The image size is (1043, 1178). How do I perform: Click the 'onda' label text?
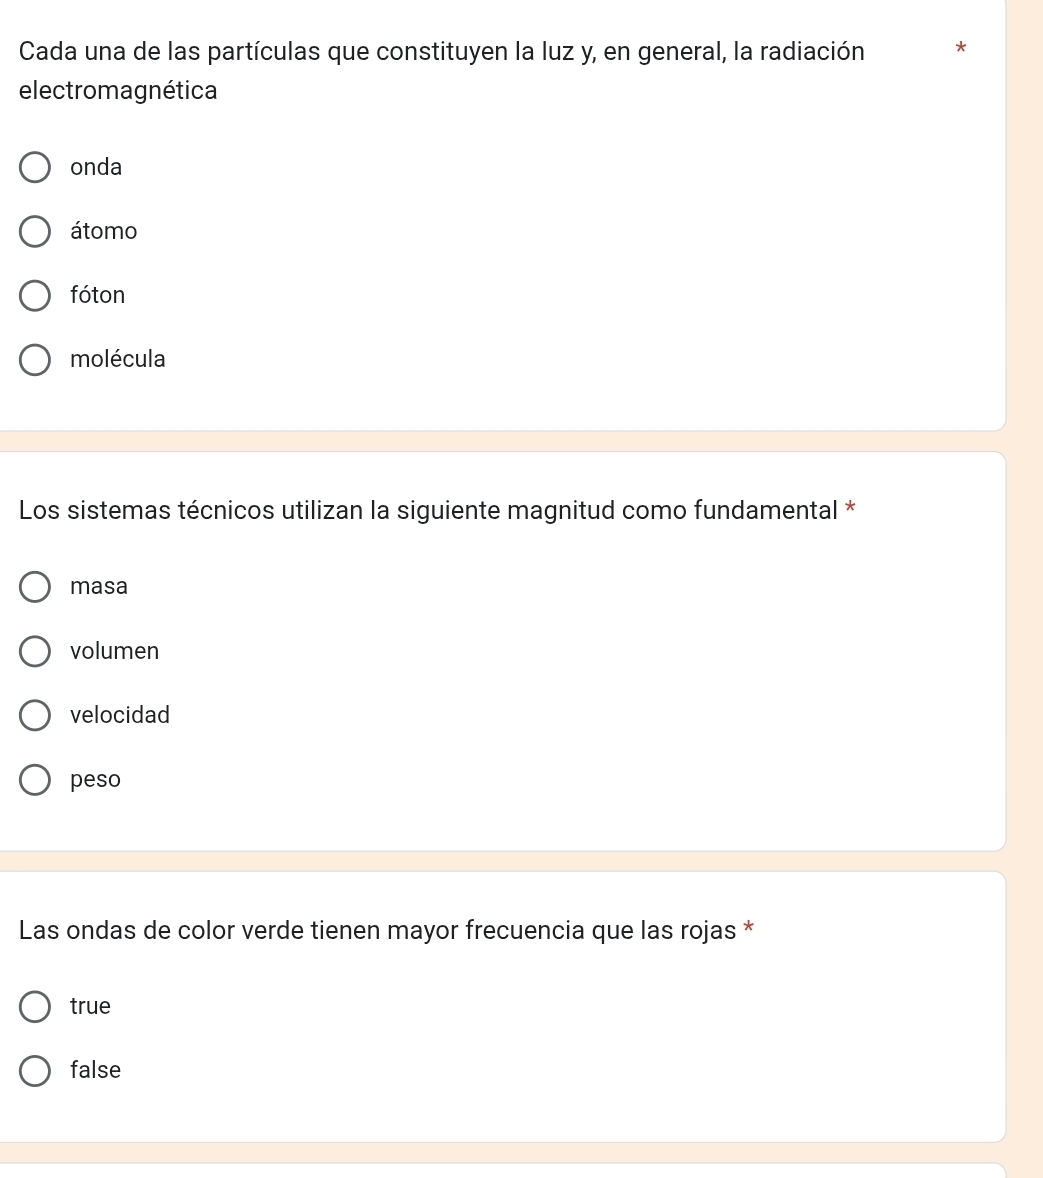(x=96, y=167)
